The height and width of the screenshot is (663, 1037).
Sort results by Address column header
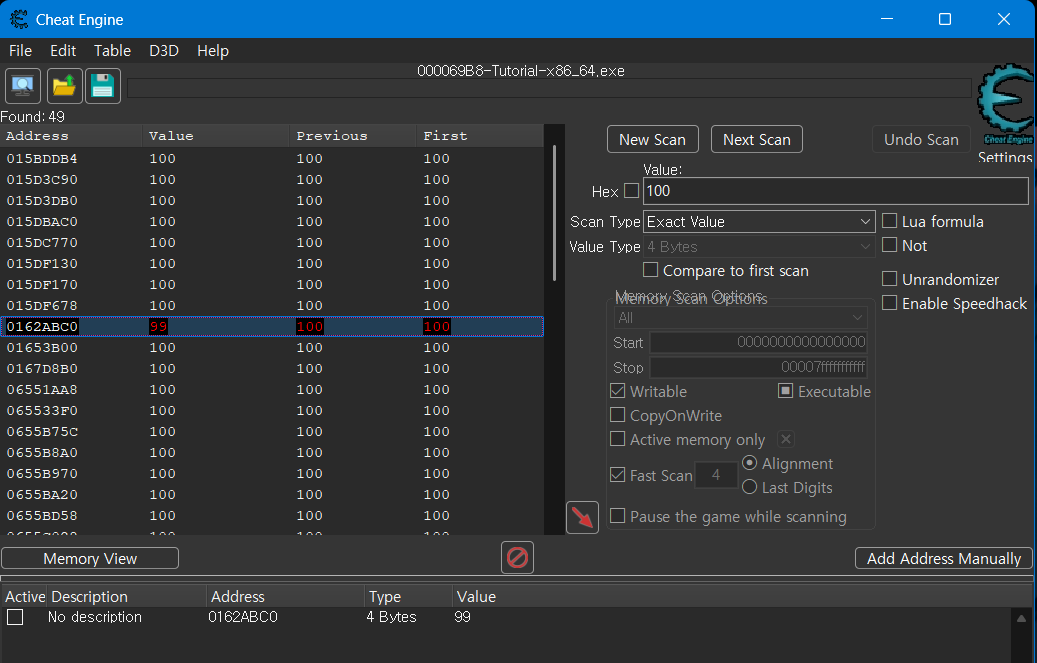pyautogui.click(x=71, y=136)
